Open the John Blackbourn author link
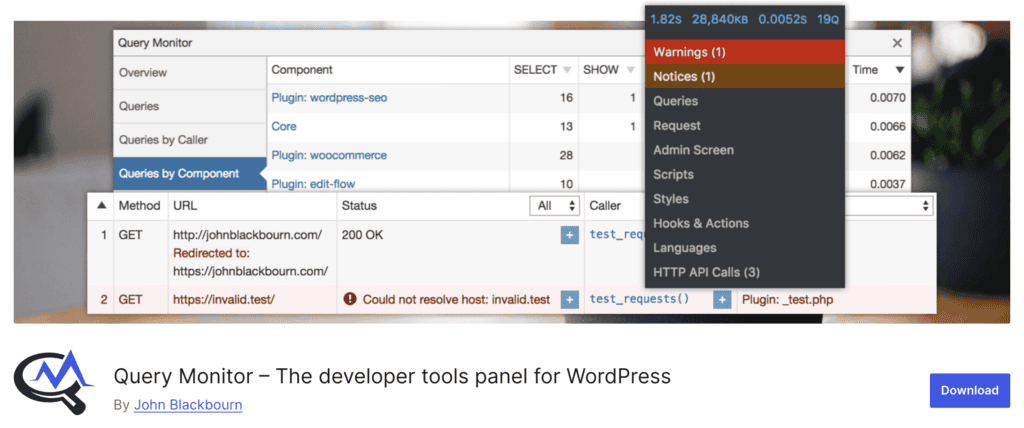The height and width of the screenshot is (428, 1024). tap(188, 405)
